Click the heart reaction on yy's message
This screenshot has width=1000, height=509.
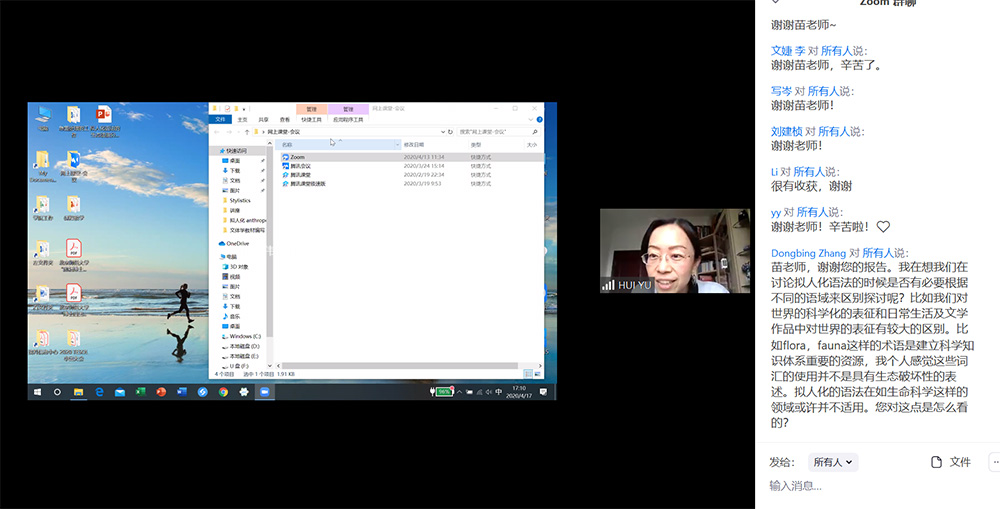click(x=883, y=227)
